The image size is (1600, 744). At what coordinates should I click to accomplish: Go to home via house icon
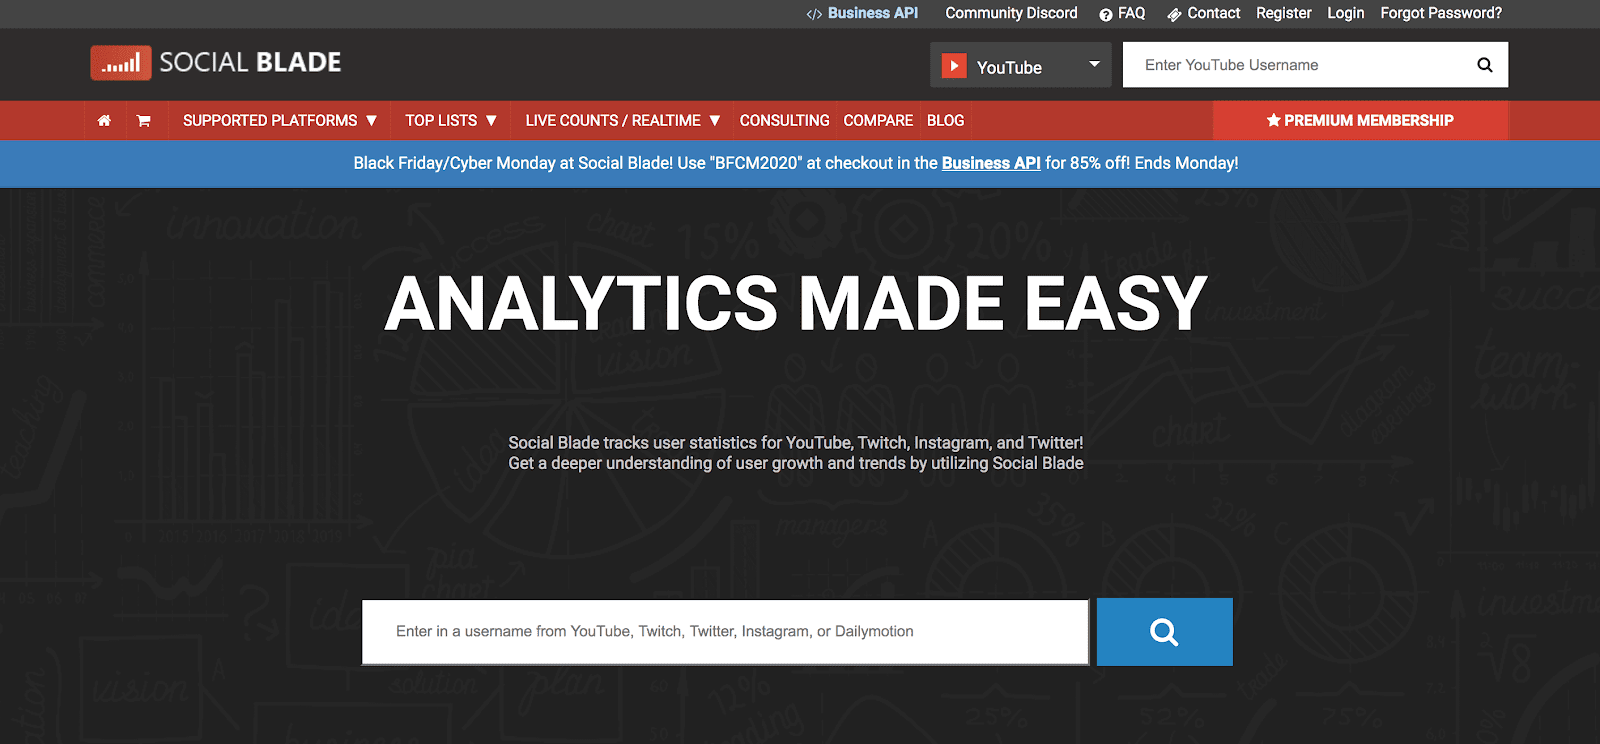pos(104,120)
